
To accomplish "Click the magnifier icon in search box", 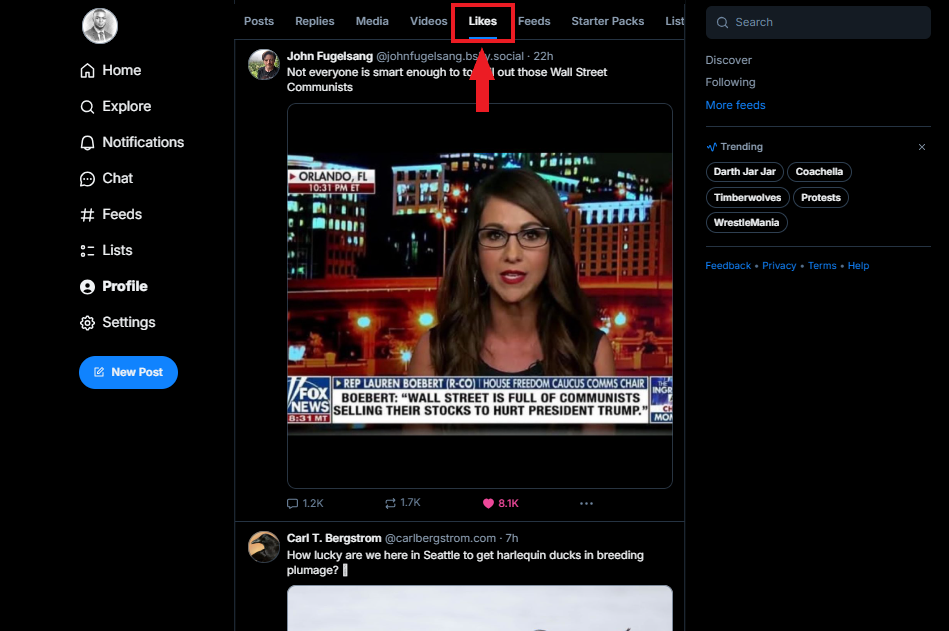I will 722,23.
